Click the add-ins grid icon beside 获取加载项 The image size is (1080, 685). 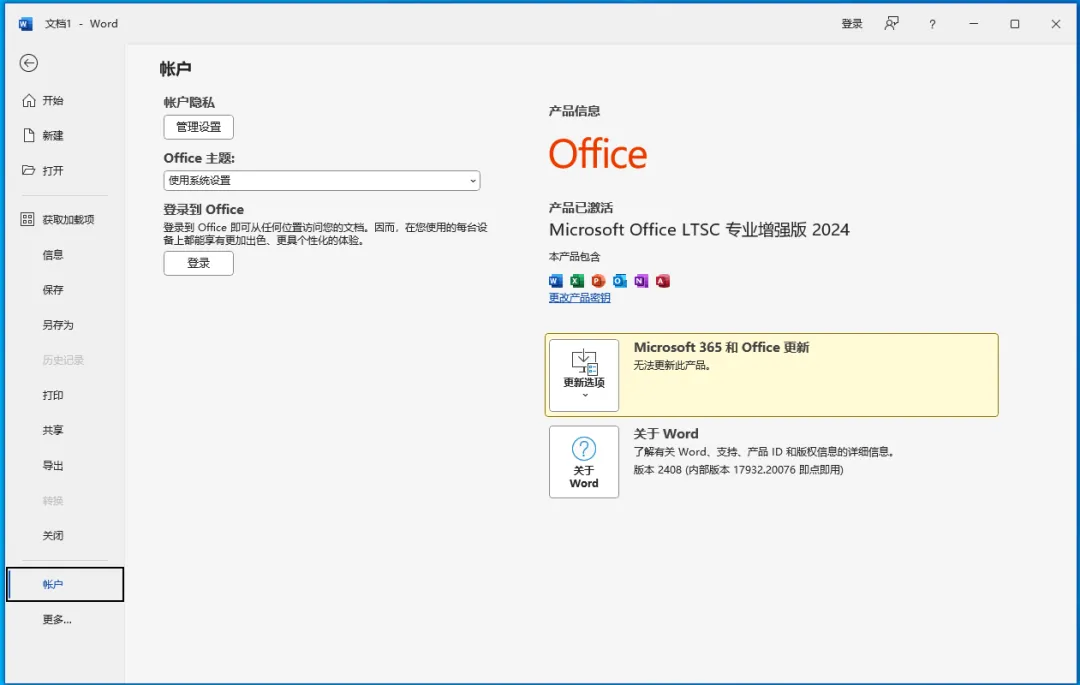click(x=28, y=220)
